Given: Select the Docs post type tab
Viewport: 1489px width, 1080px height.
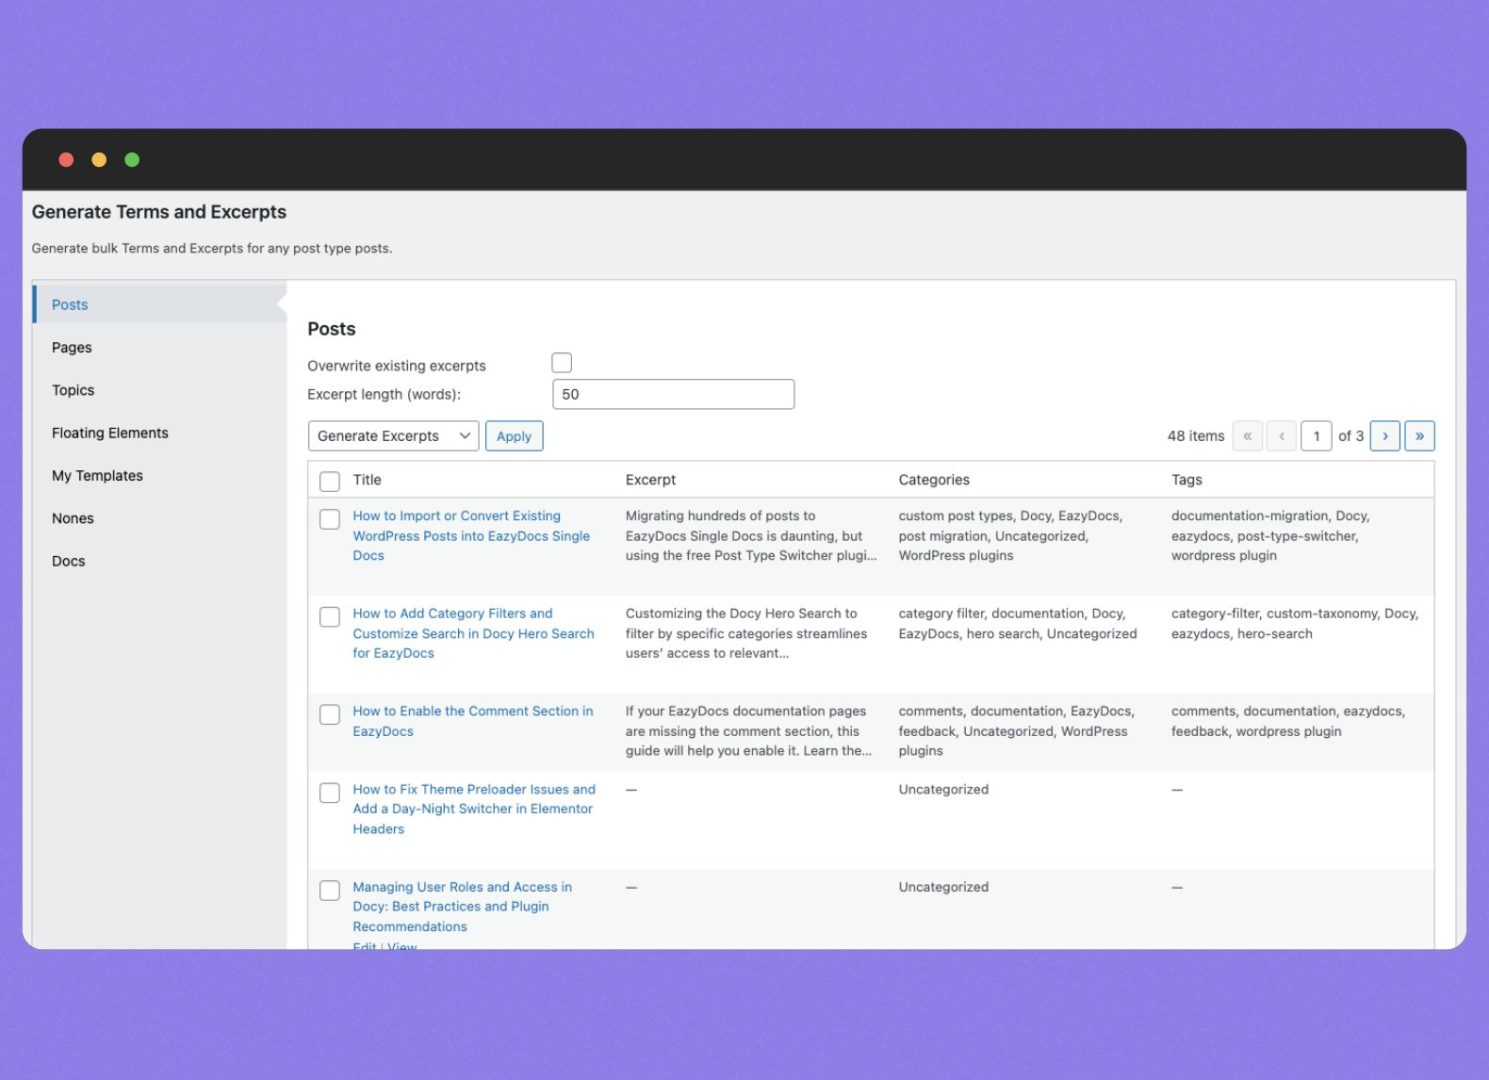Looking at the screenshot, I should coord(69,561).
